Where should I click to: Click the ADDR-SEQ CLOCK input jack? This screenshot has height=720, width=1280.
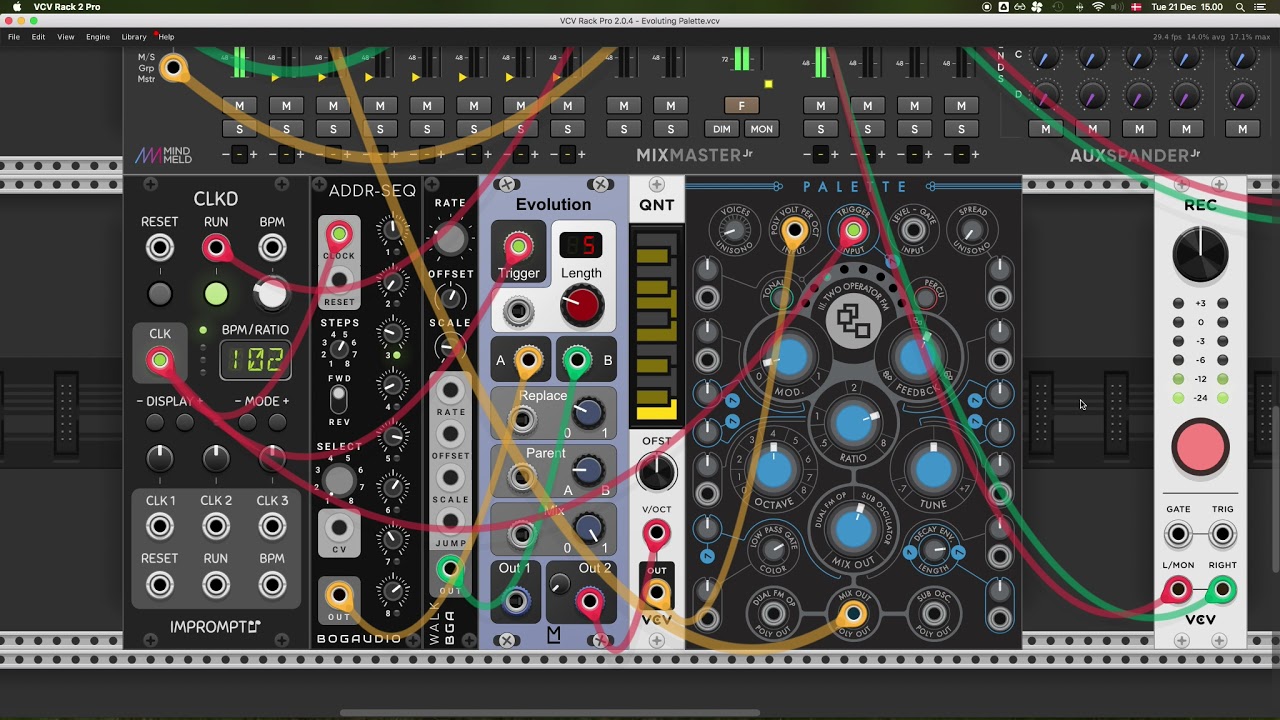pyautogui.click(x=339, y=235)
